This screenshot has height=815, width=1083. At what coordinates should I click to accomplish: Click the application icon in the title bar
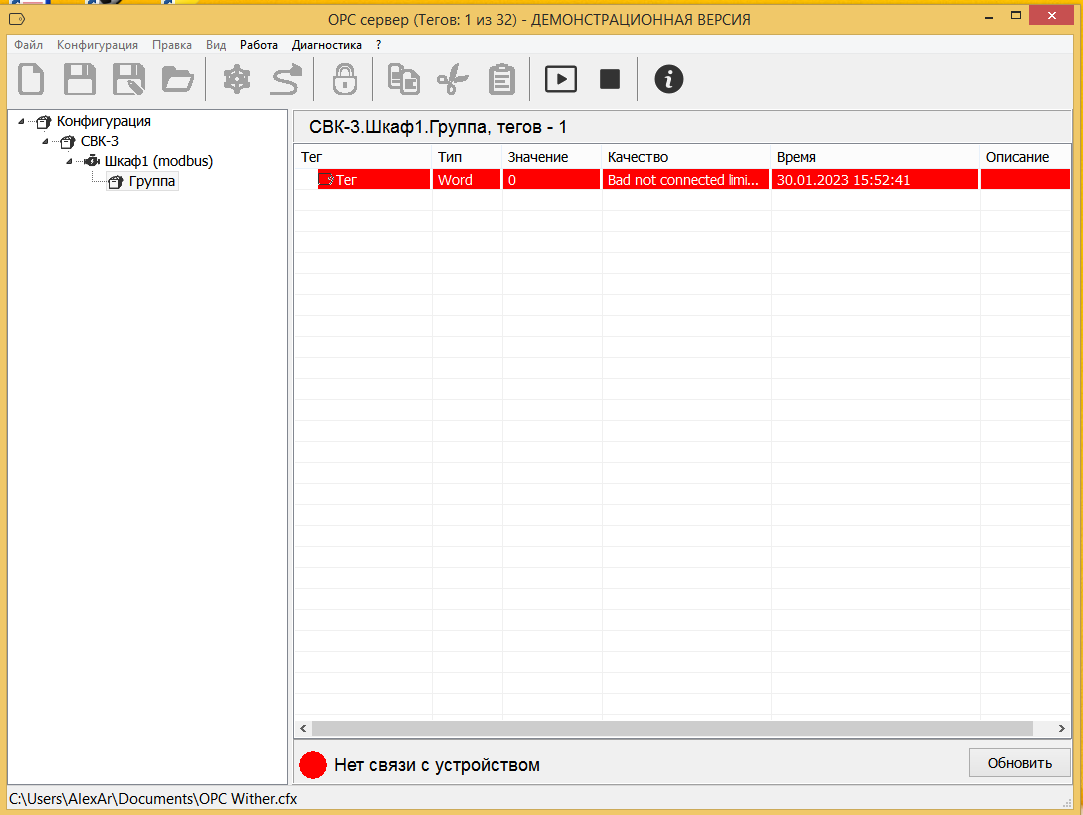tap(17, 19)
